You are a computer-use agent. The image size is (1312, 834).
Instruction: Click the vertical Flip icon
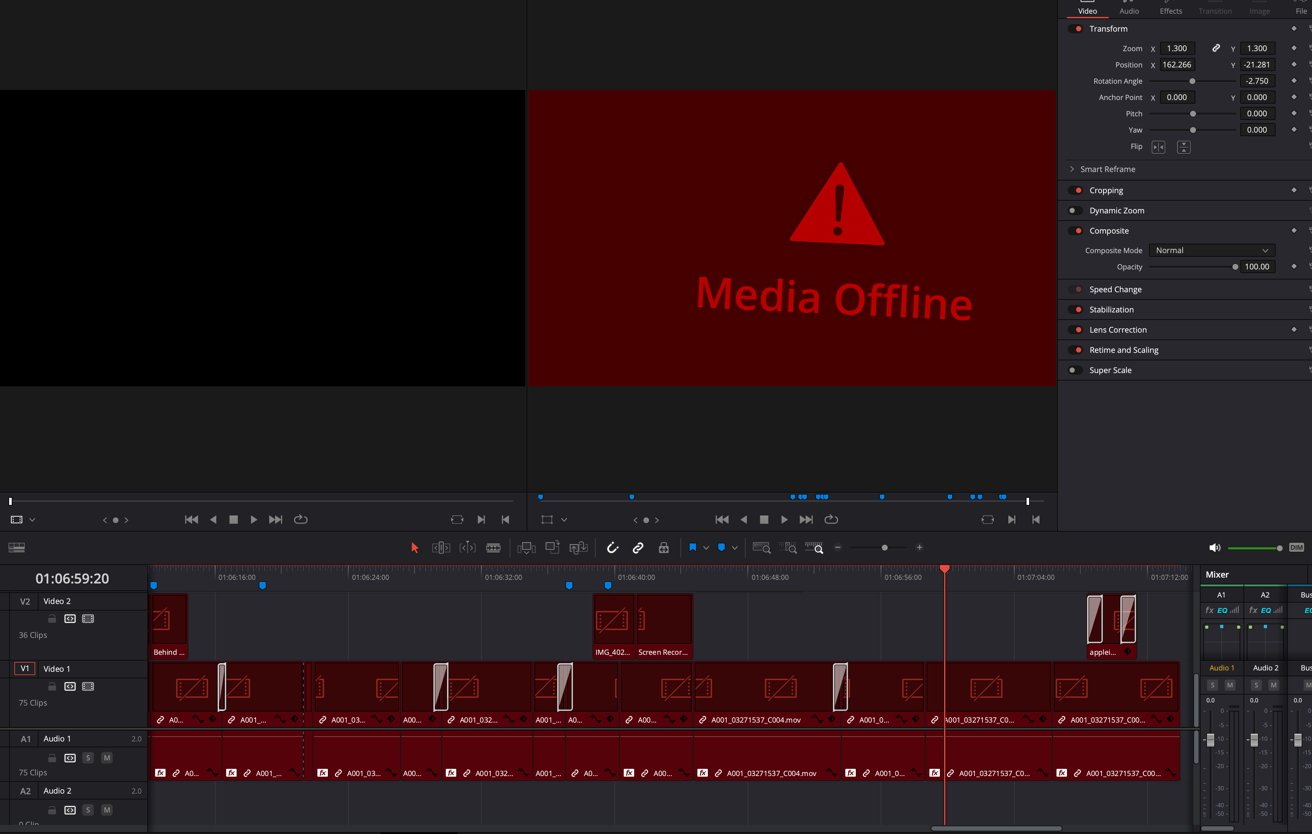coord(1183,147)
